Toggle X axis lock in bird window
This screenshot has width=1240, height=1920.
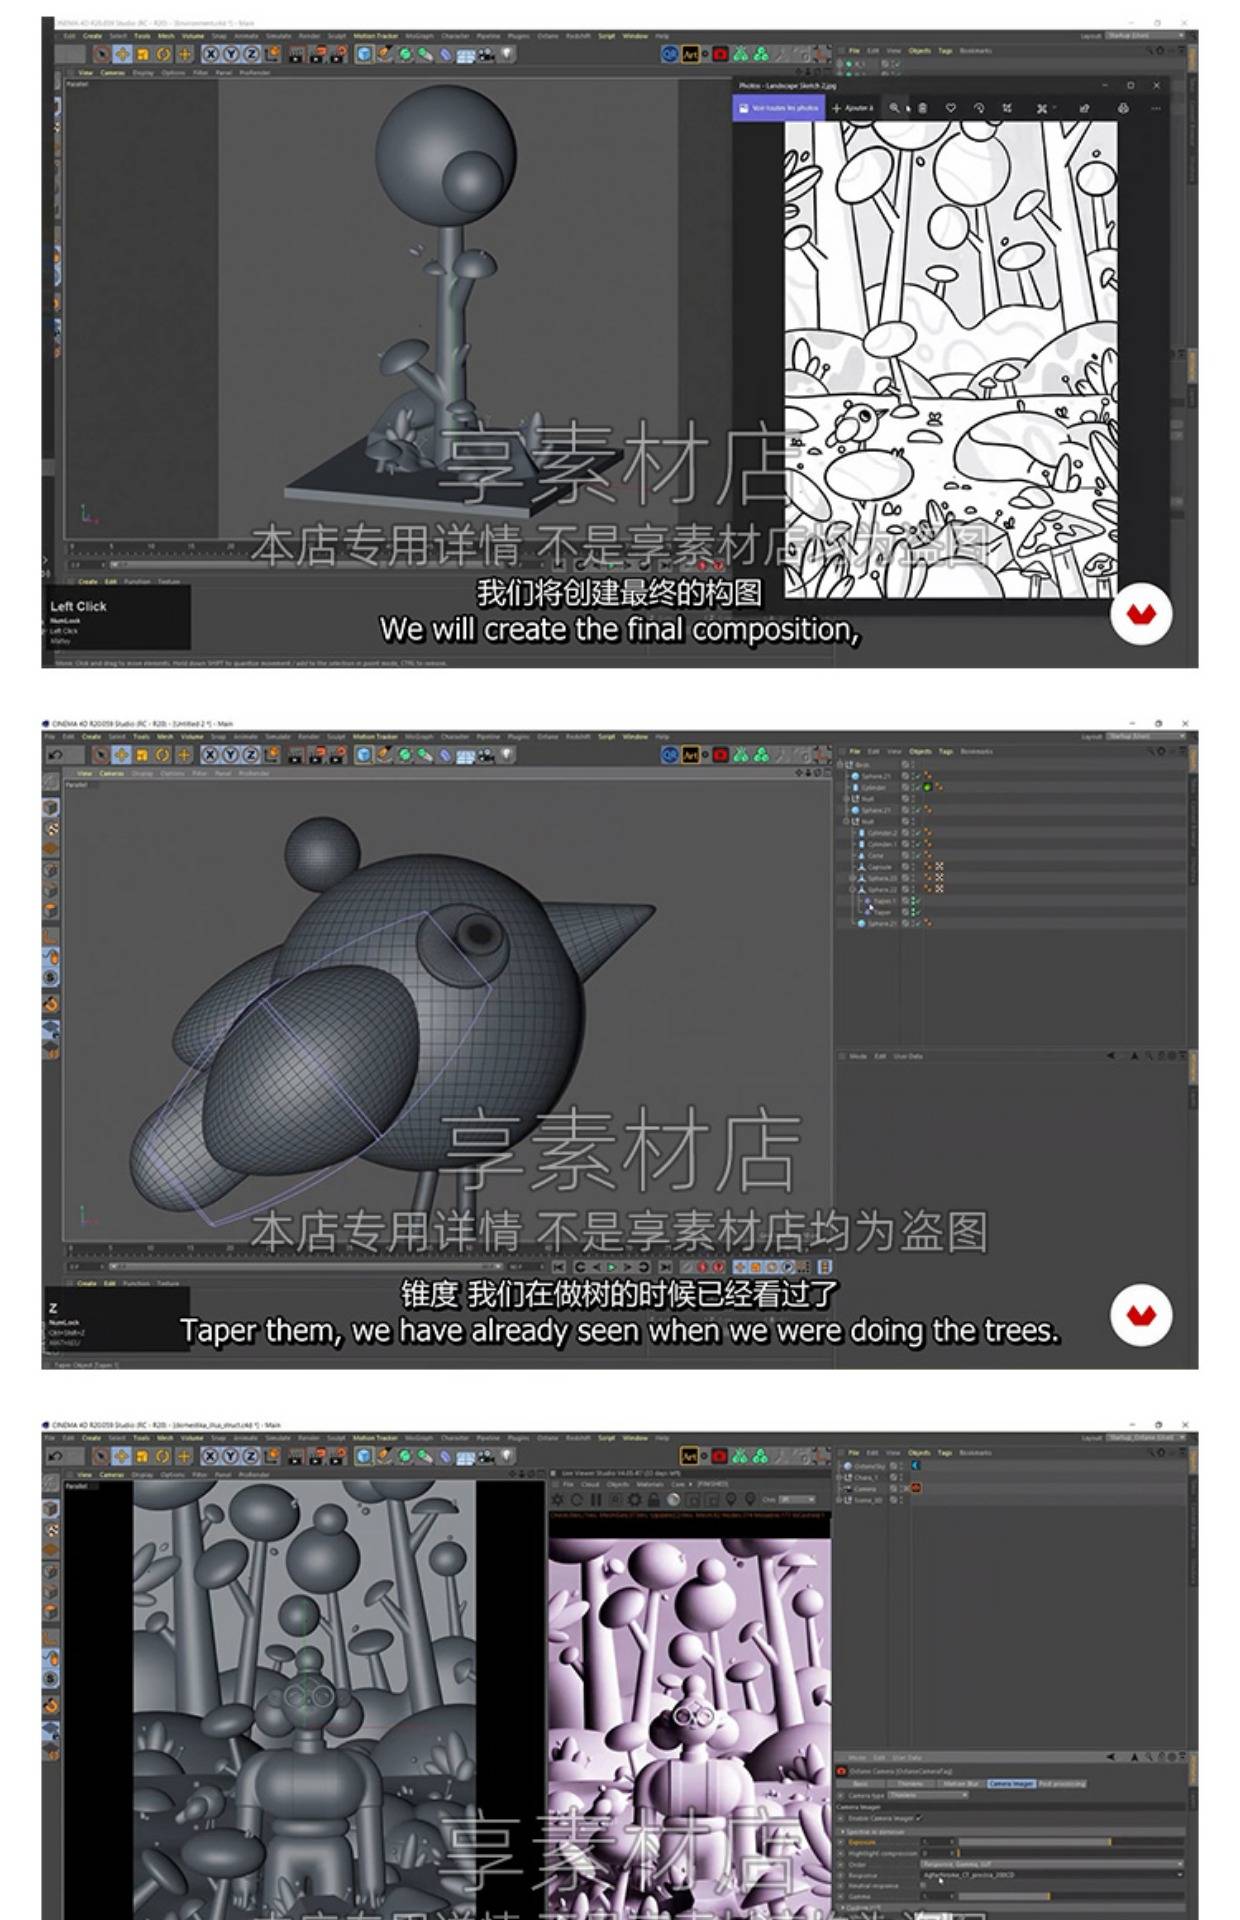(x=210, y=755)
